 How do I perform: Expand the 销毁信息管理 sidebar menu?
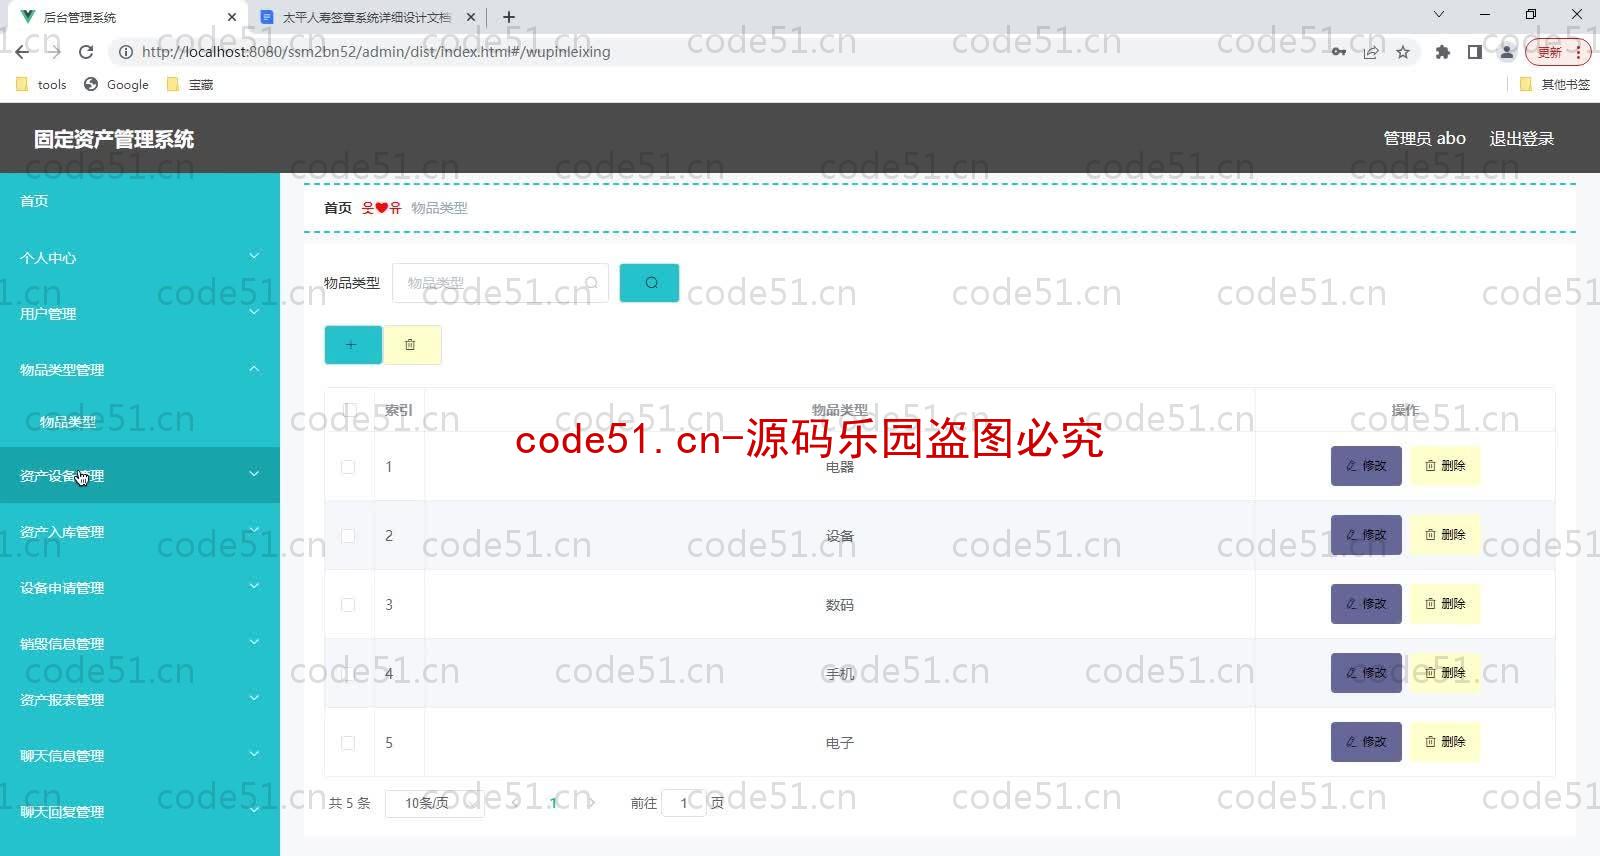[x=140, y=644]
